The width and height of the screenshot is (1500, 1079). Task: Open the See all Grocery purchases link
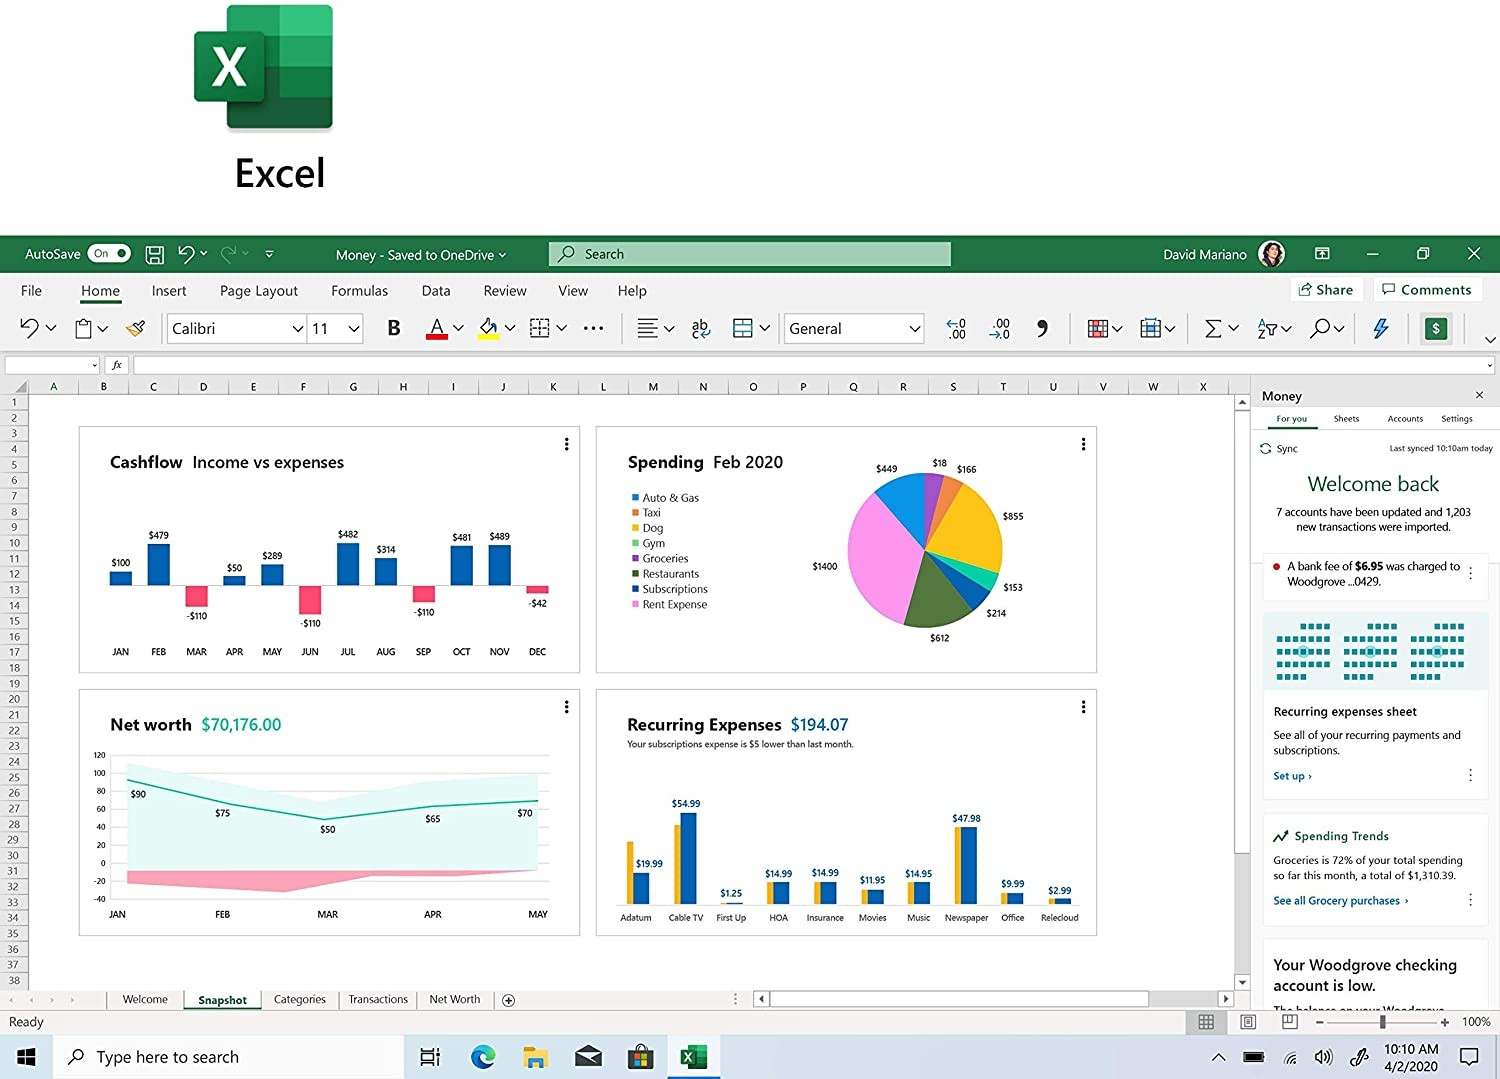[1340, 901]
